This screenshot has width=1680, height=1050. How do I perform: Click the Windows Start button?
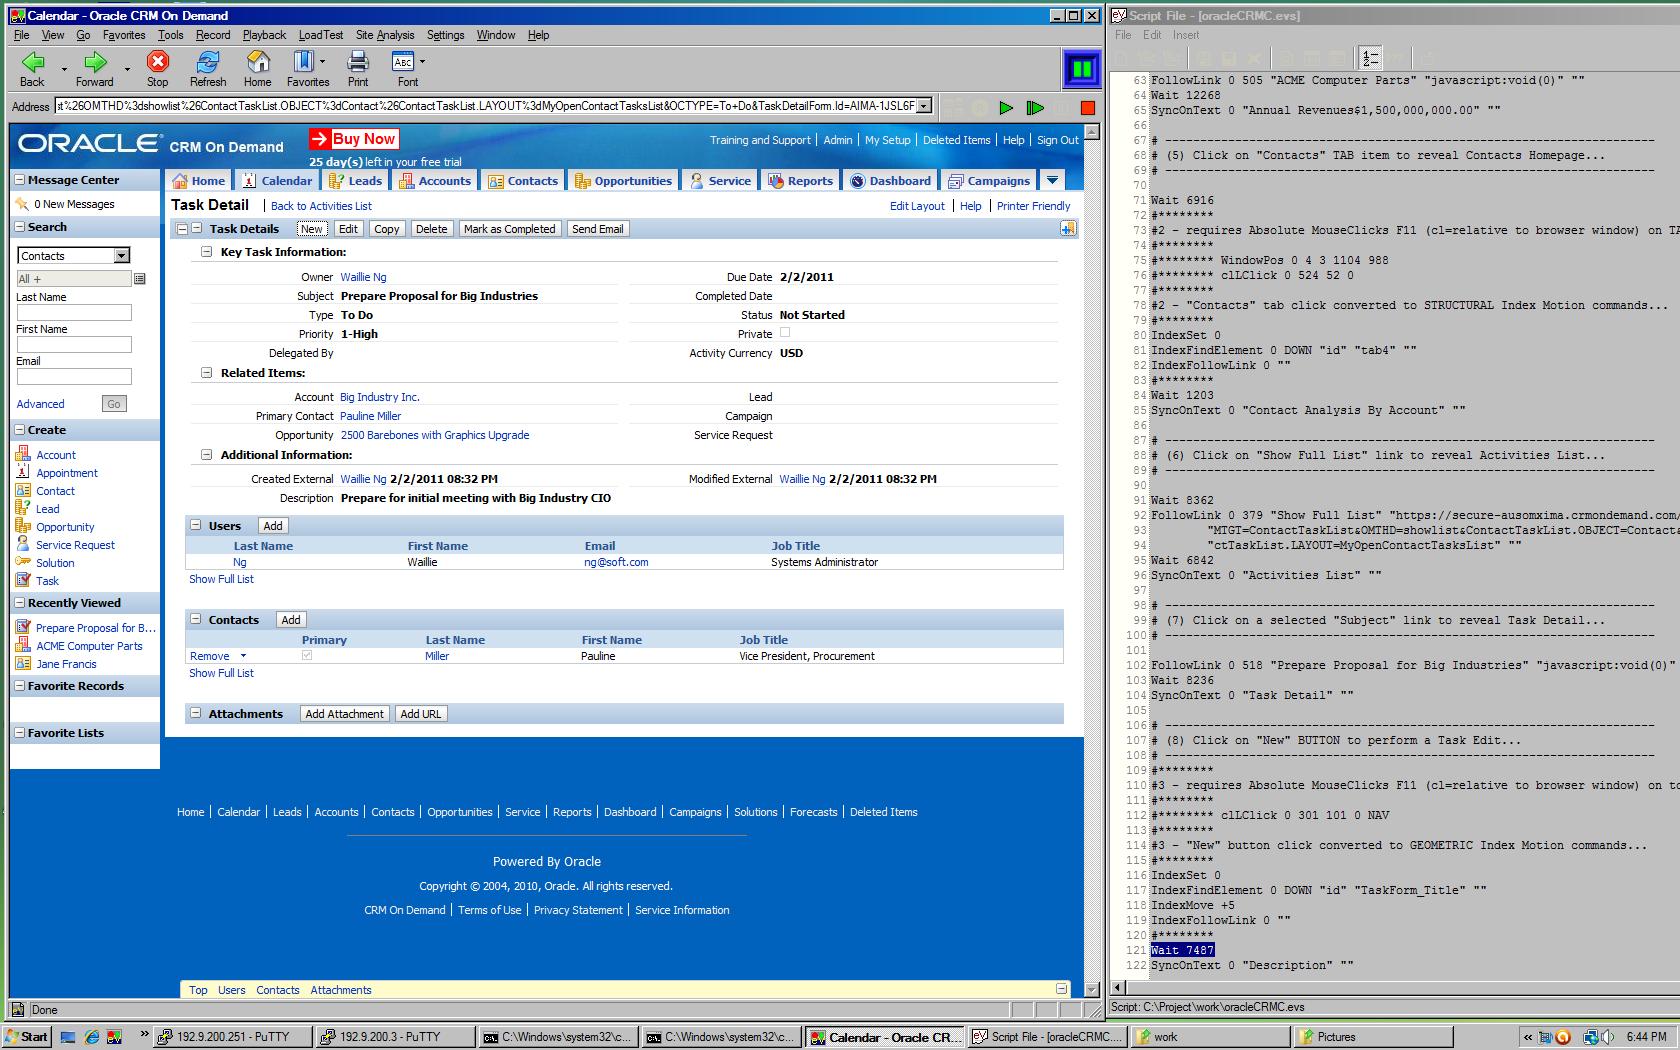pyautogui.click(x=27, y=1037)
